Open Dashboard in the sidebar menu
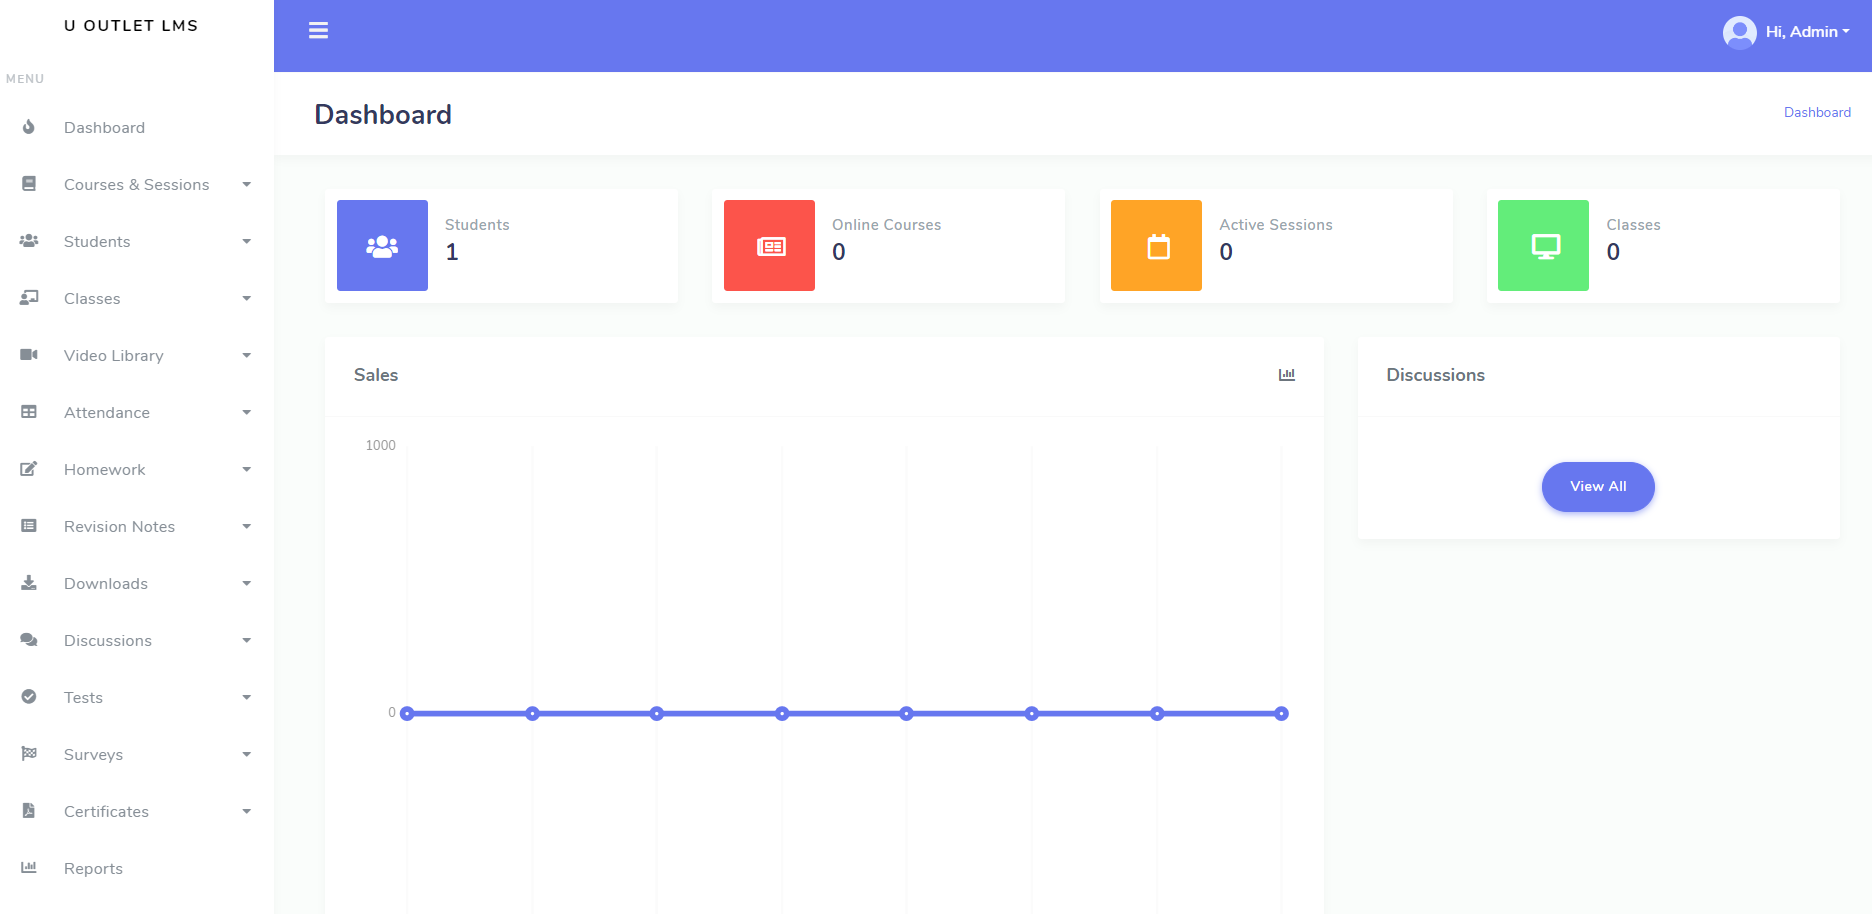Screen dimensions: 1872x914 point(104,128)
